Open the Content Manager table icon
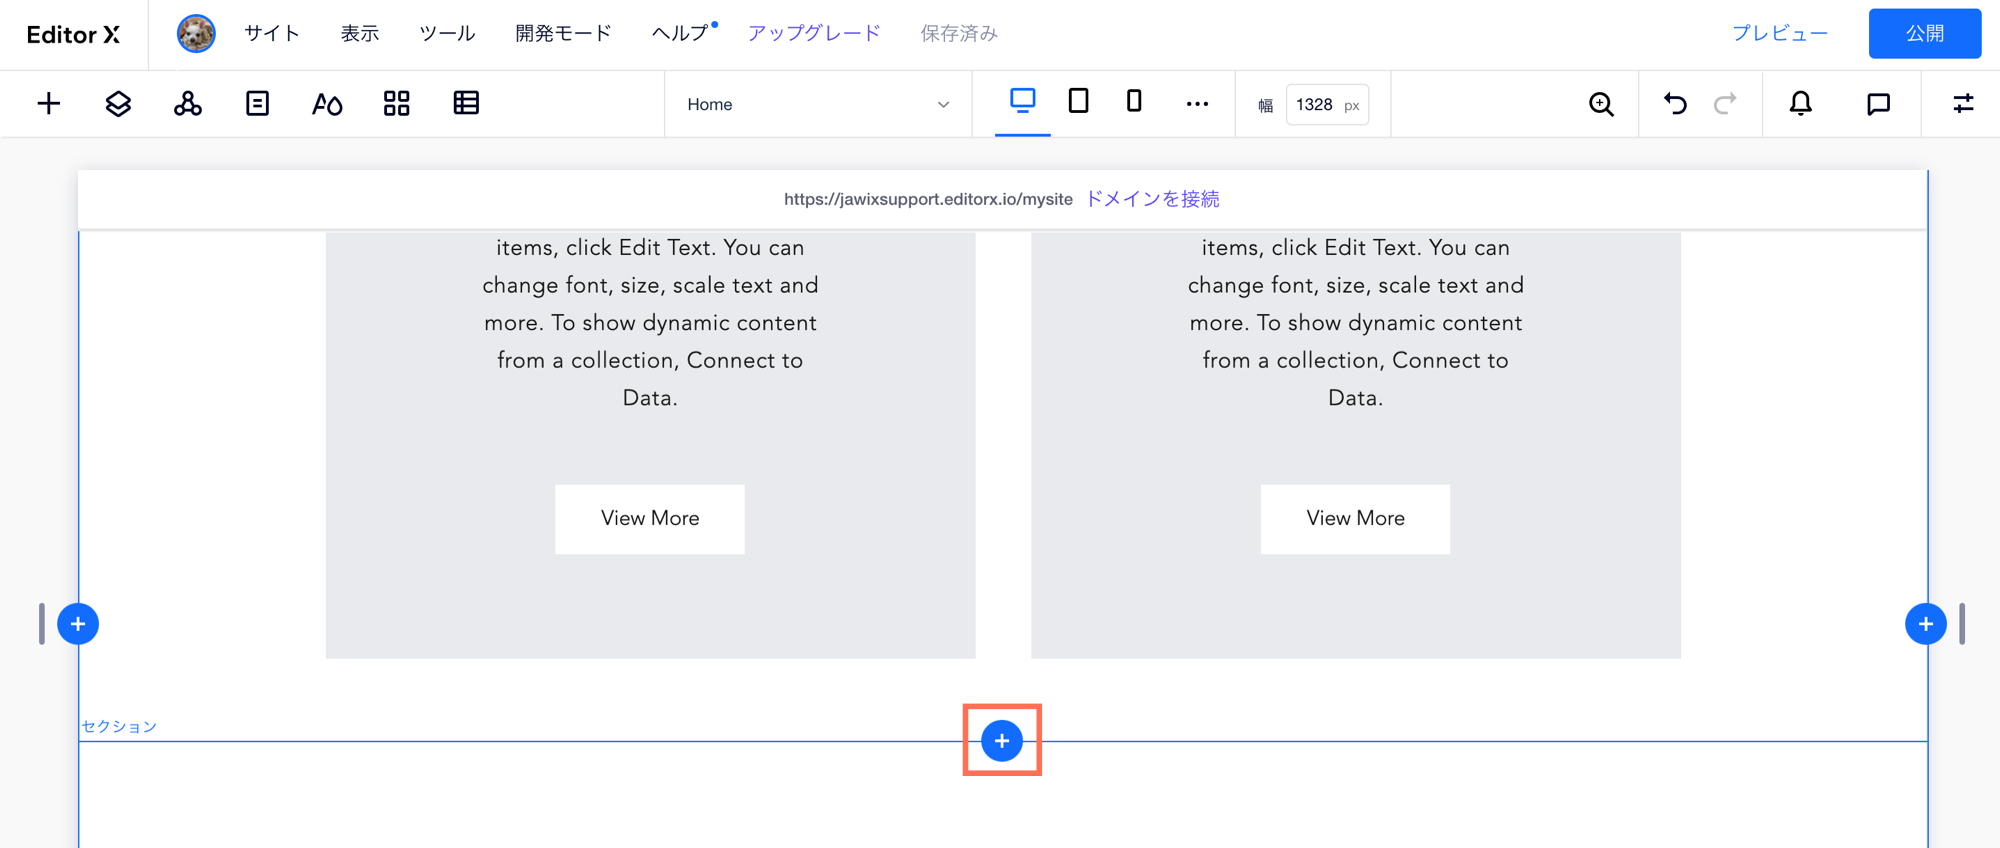The image size is (2000, 848). pyautogui.click(x=466, y=103)
